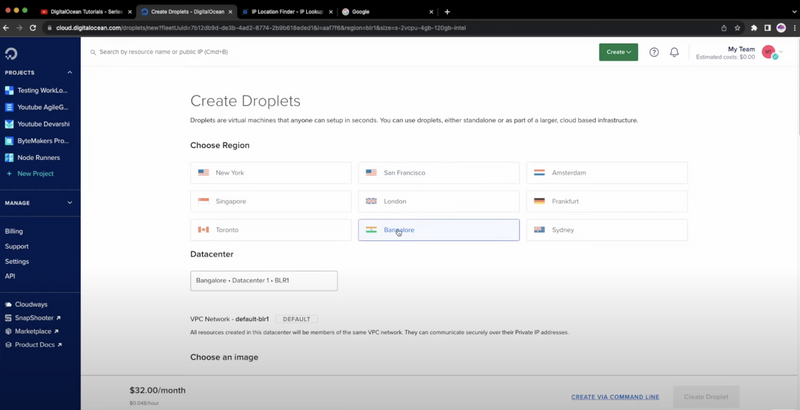Open the green Create dropdown
The height and width of the screenshot is (410, 800).
(x=618, y=52)
